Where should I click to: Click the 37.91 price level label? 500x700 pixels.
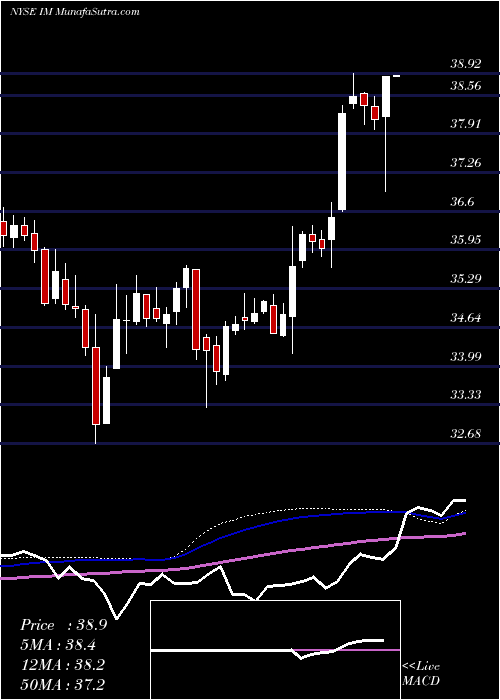tap(466, 124)
